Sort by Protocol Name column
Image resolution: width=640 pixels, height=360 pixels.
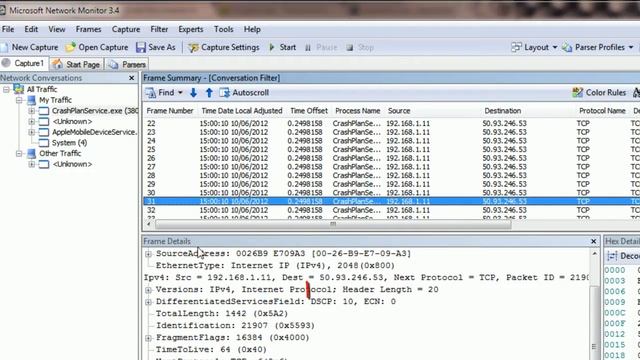(602, 111)
